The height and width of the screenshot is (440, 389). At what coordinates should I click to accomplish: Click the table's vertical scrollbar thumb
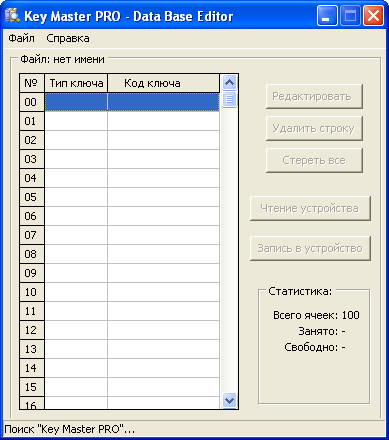pos(229,99)
